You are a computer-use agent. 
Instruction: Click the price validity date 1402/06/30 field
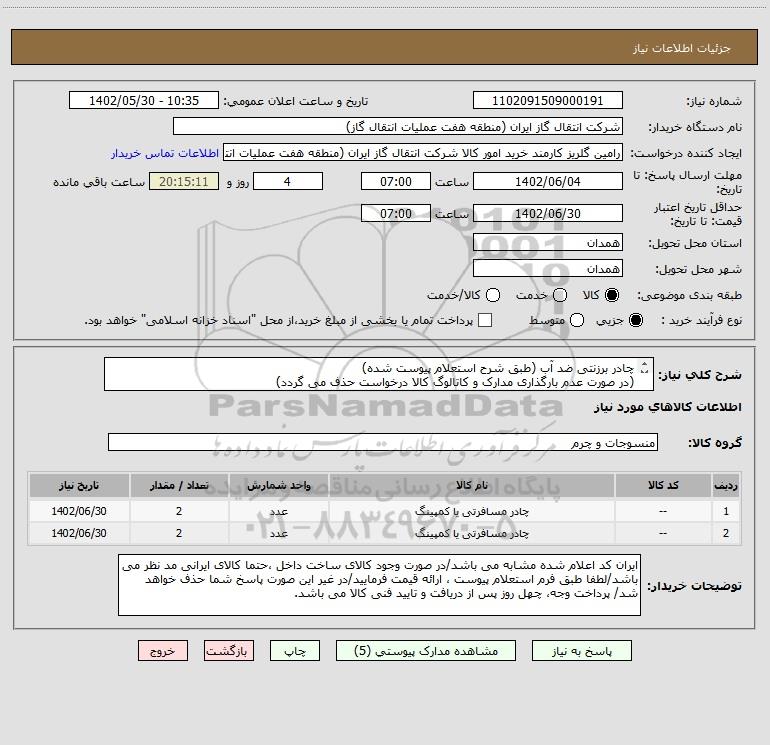[548, 213]
